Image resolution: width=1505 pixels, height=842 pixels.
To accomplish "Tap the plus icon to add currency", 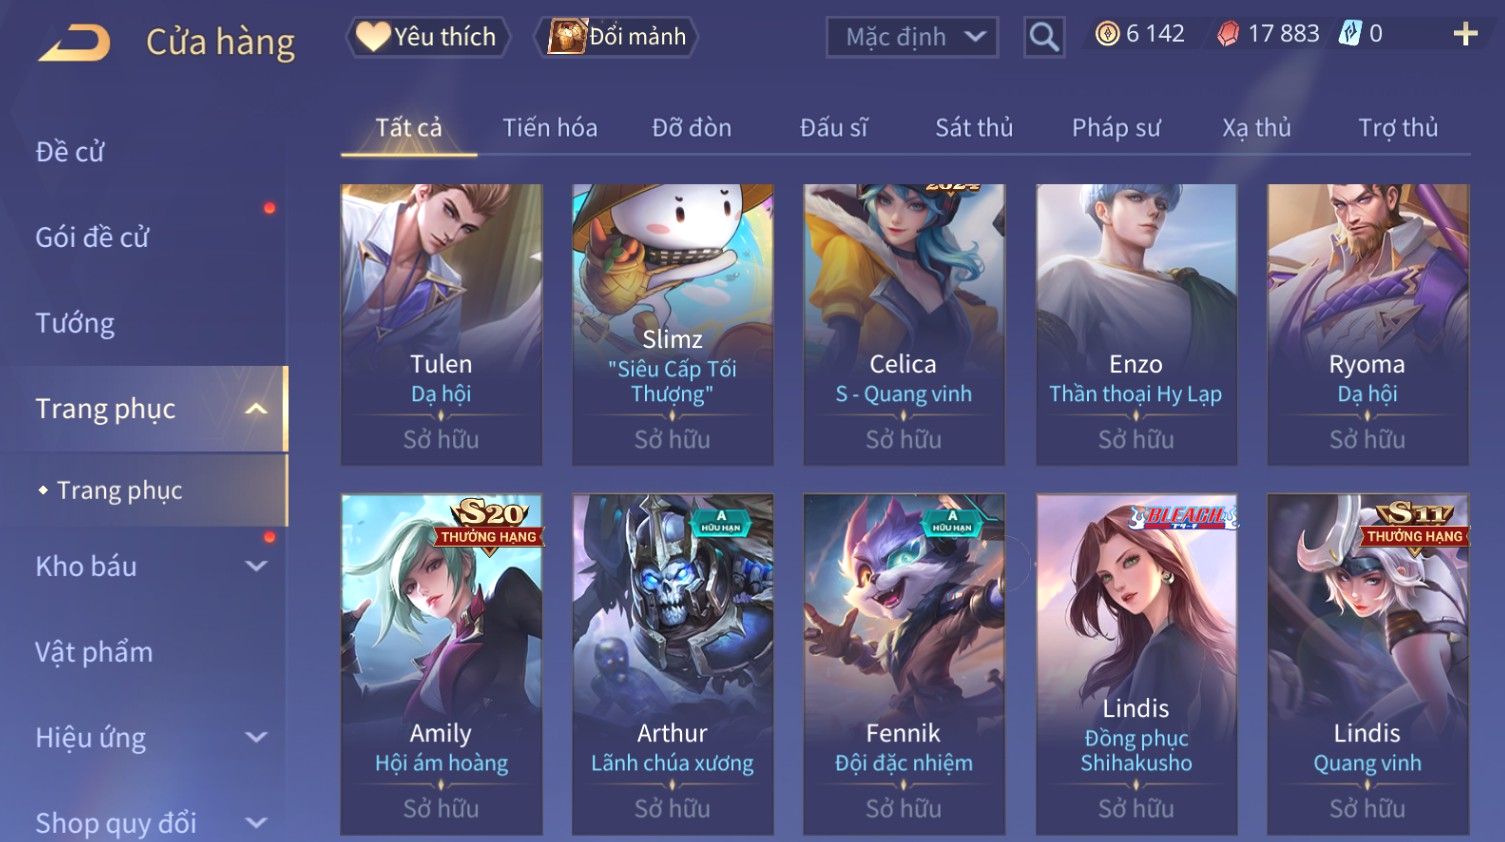I will click(1465, 35).
